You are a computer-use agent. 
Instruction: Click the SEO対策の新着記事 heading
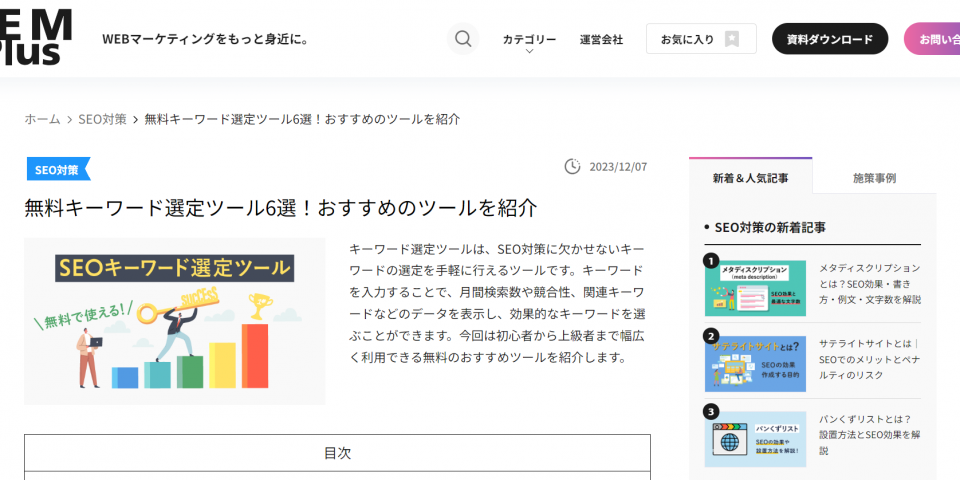(x=770, y=227)
